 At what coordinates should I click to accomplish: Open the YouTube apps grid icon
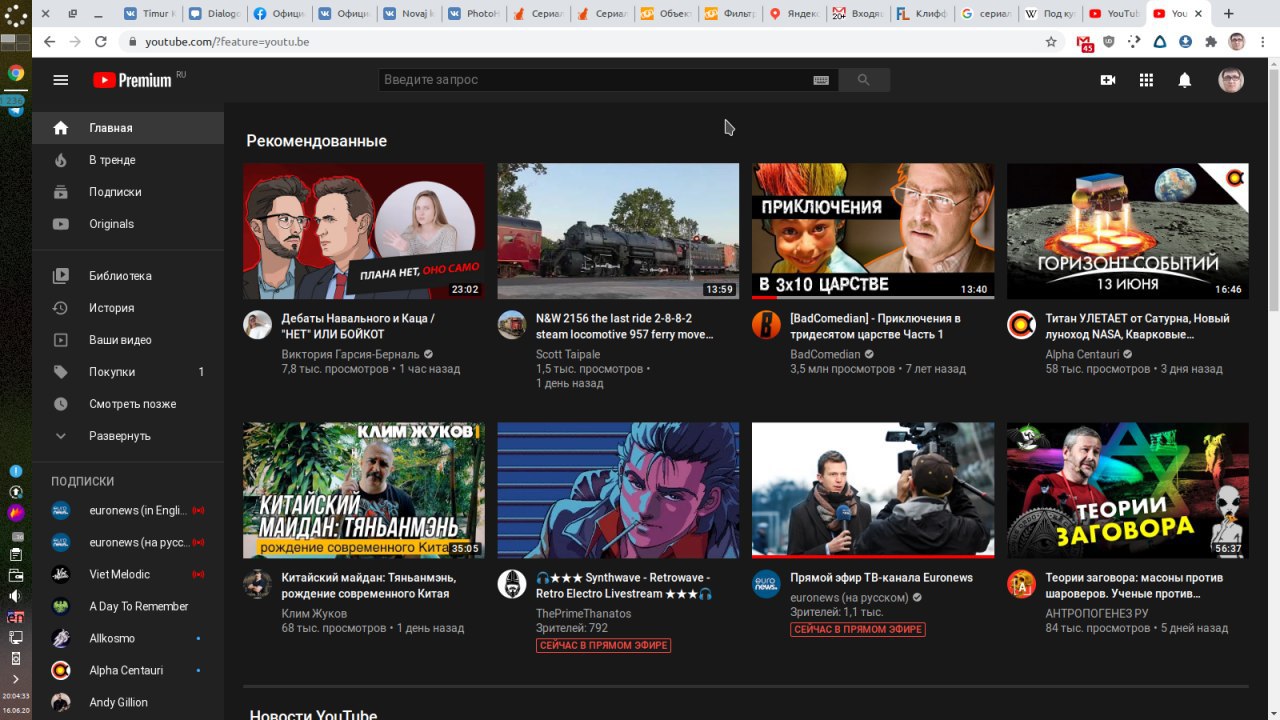tap(1146, 80)
